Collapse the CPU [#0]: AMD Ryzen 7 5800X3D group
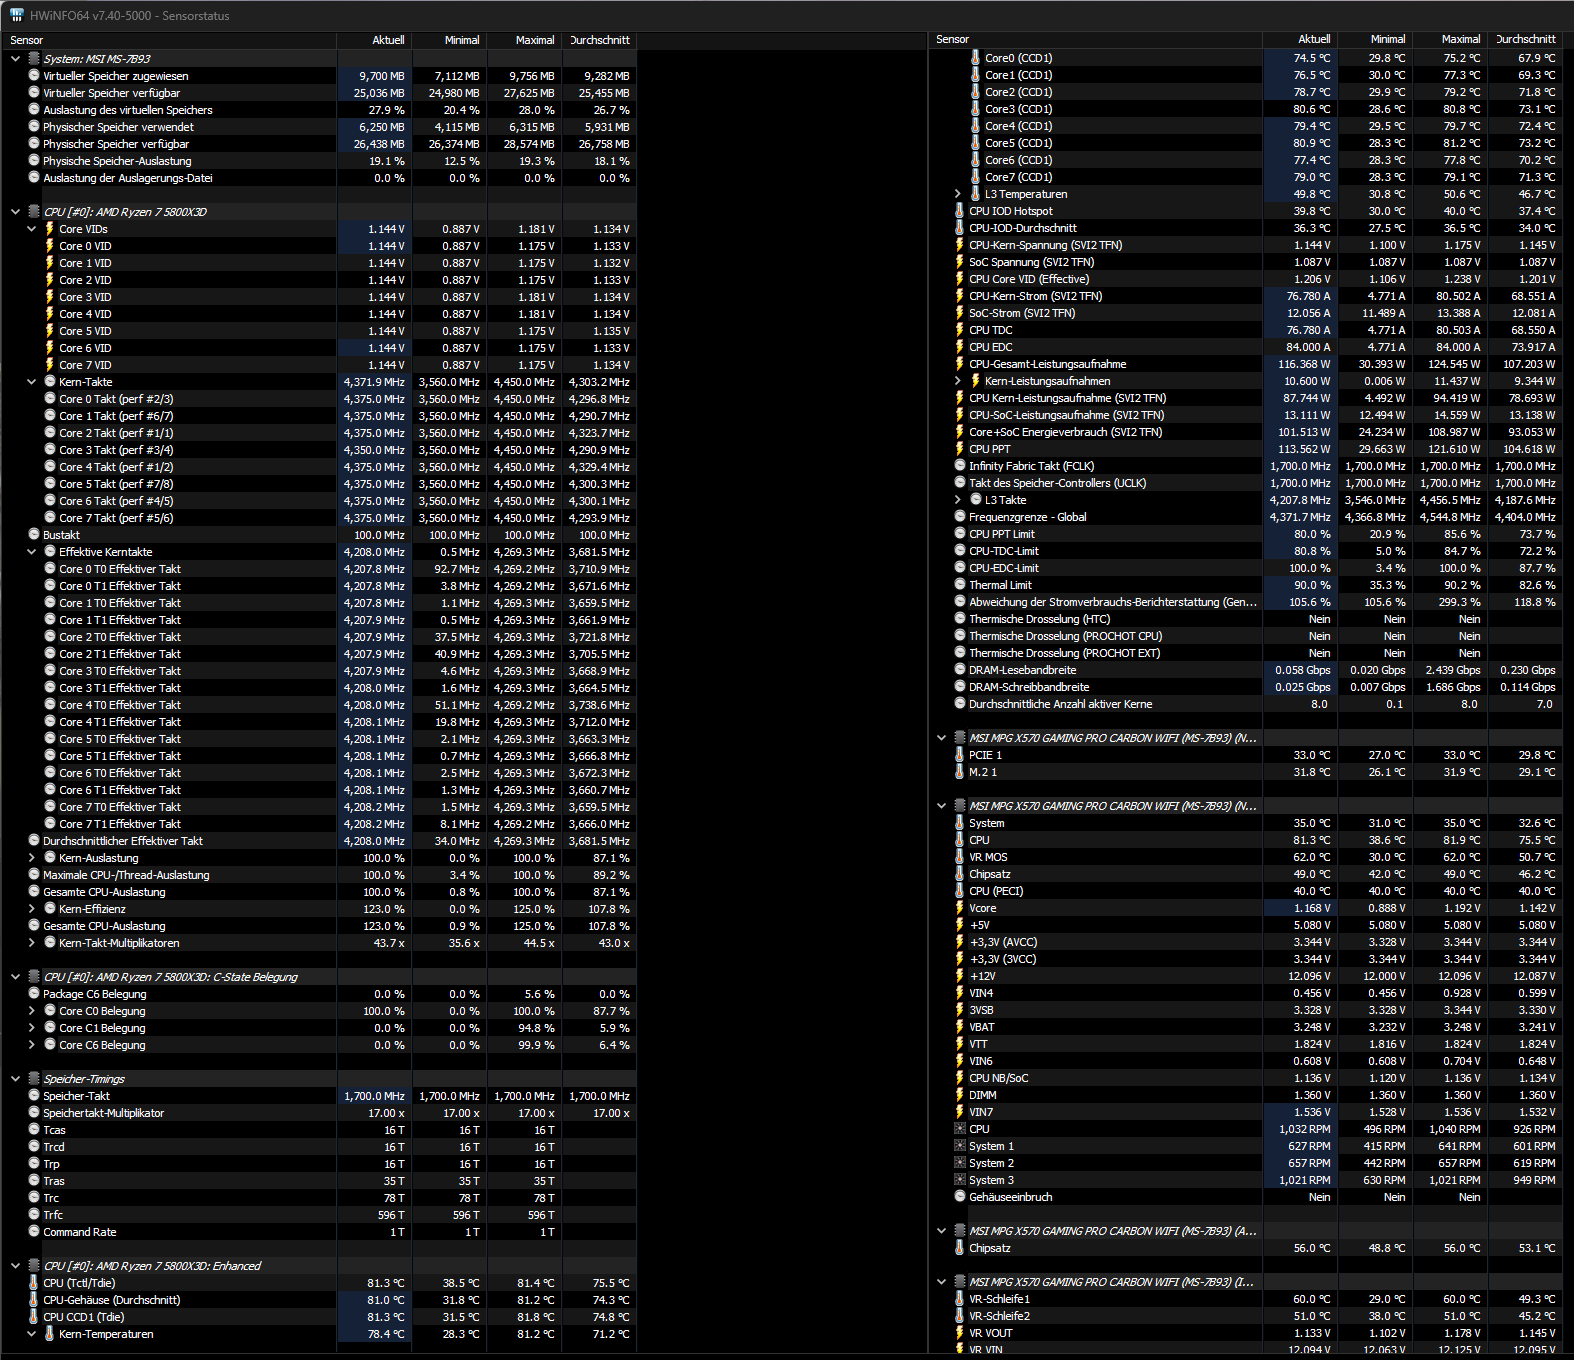Screen dimensions: 1574x1360 [15, 212]
